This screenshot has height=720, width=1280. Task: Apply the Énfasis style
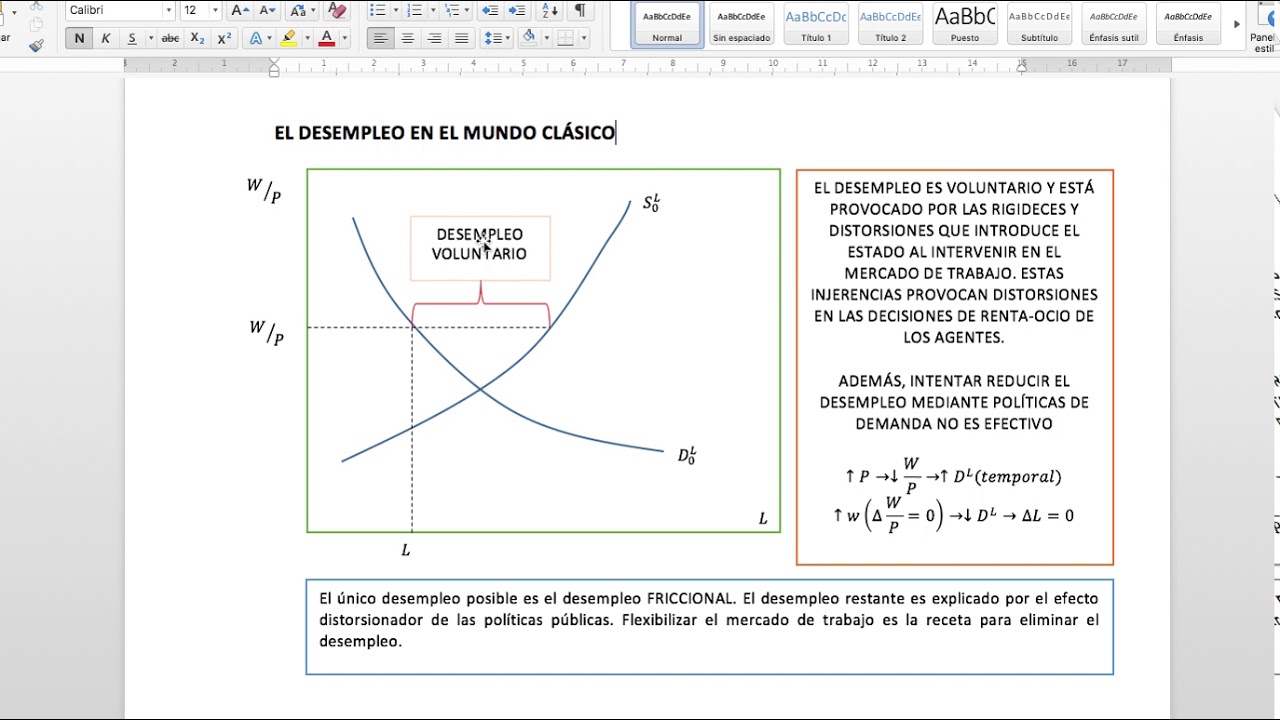pos(1188,23)
